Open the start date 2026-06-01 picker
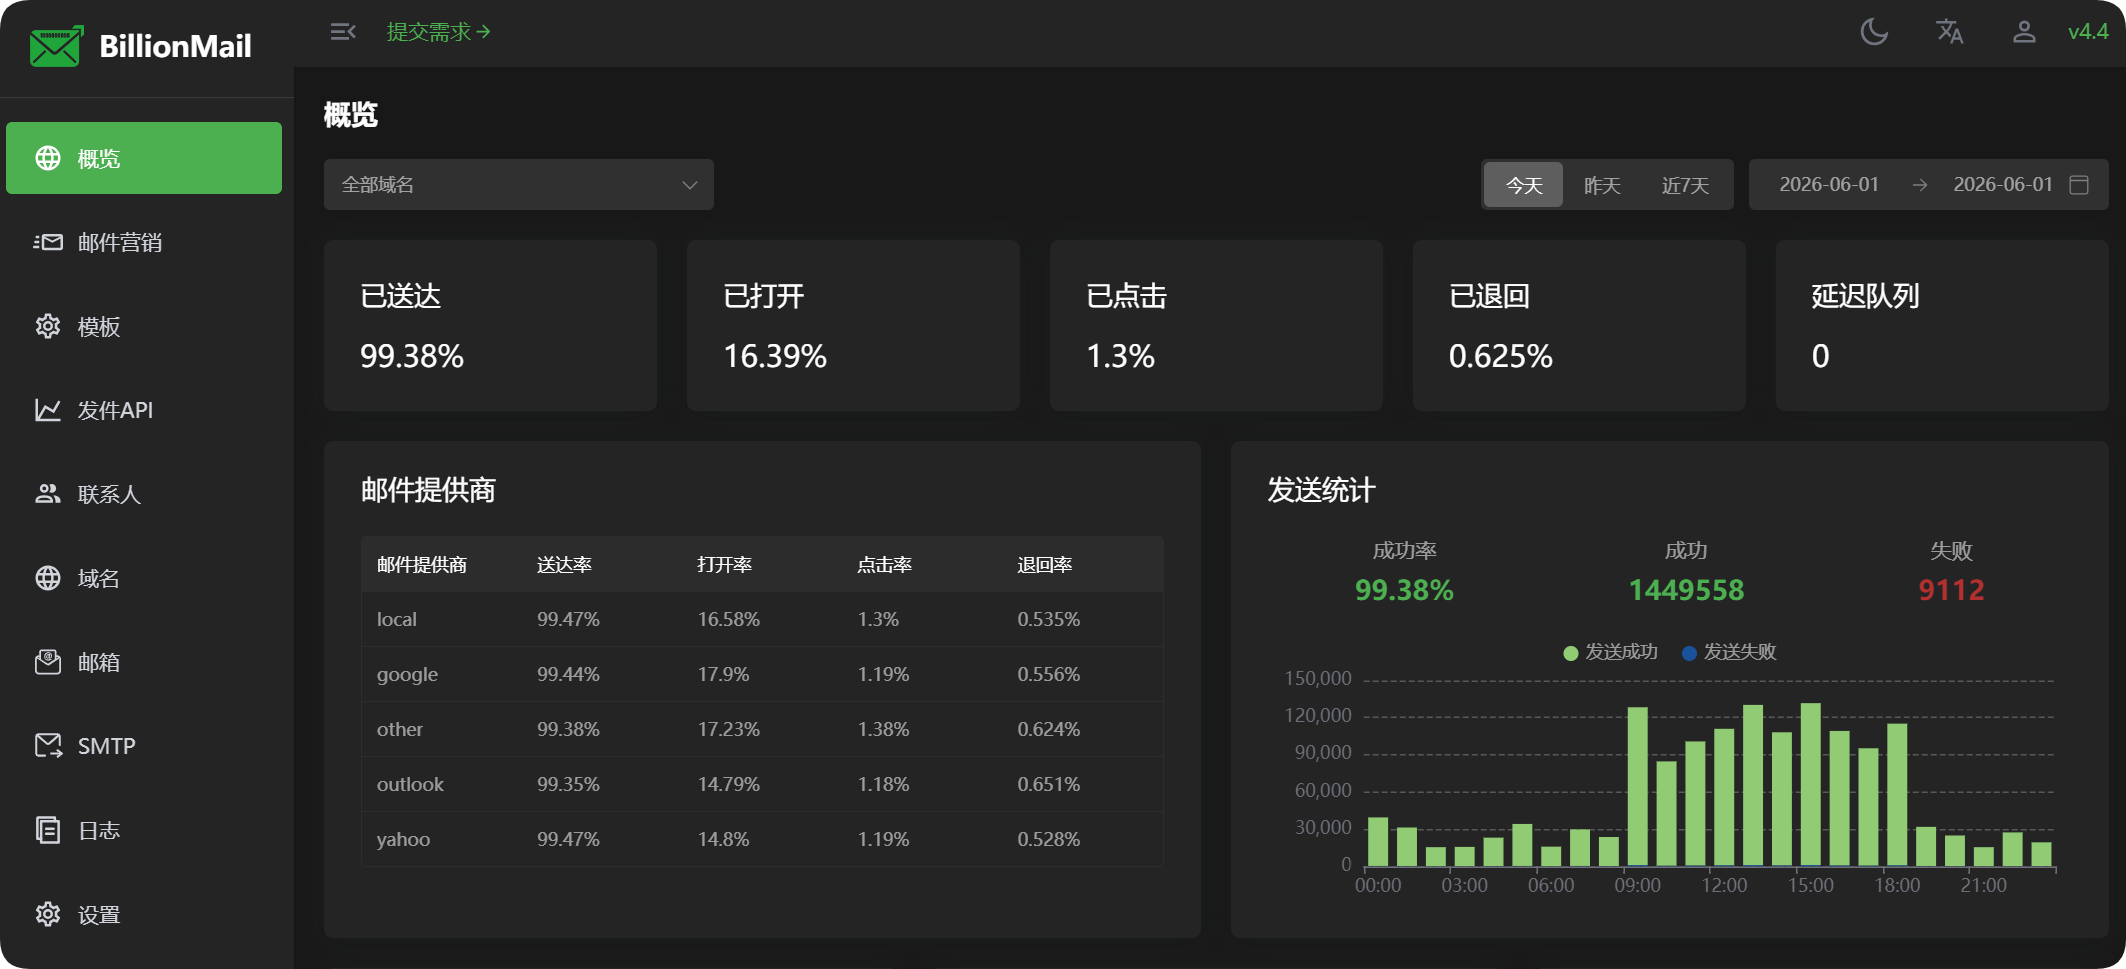The height and width of the screenshot is (969, 2126). pyautogui.click(x=1829, y=185)
